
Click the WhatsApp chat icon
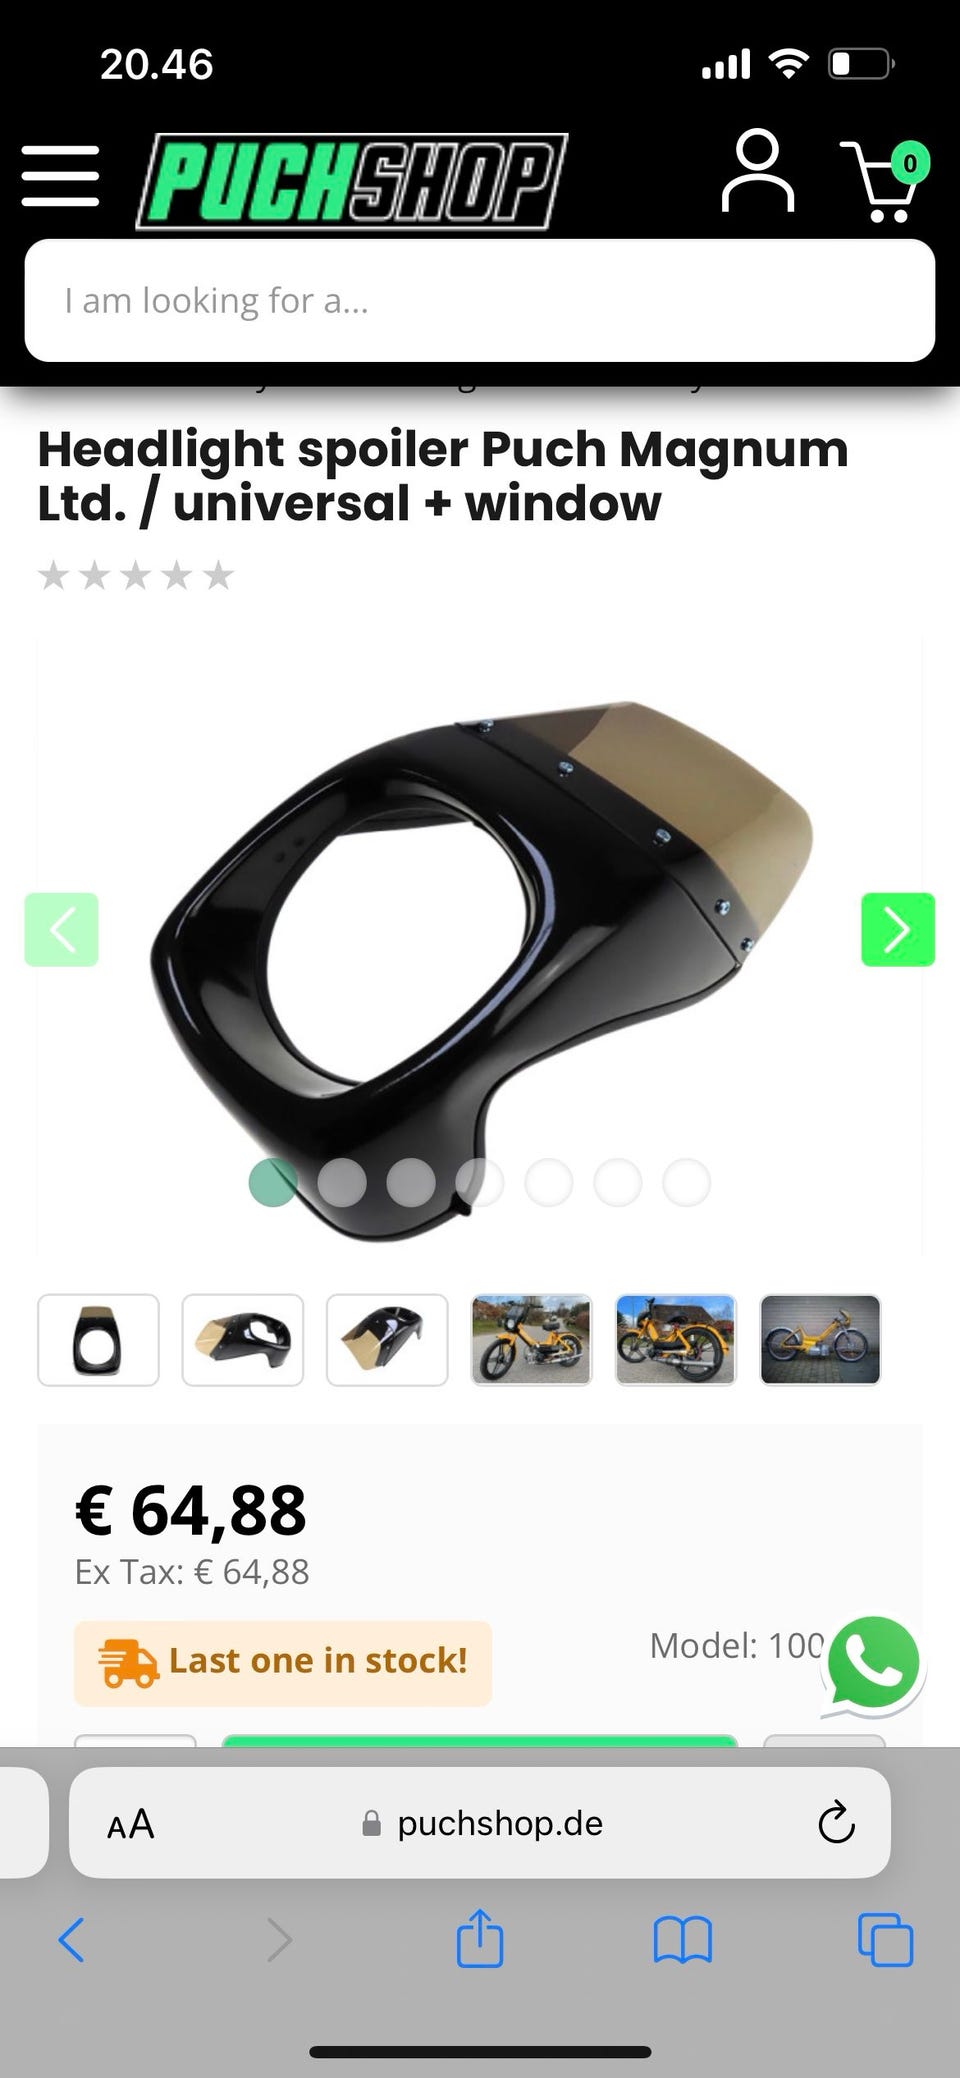point(873,1665)
